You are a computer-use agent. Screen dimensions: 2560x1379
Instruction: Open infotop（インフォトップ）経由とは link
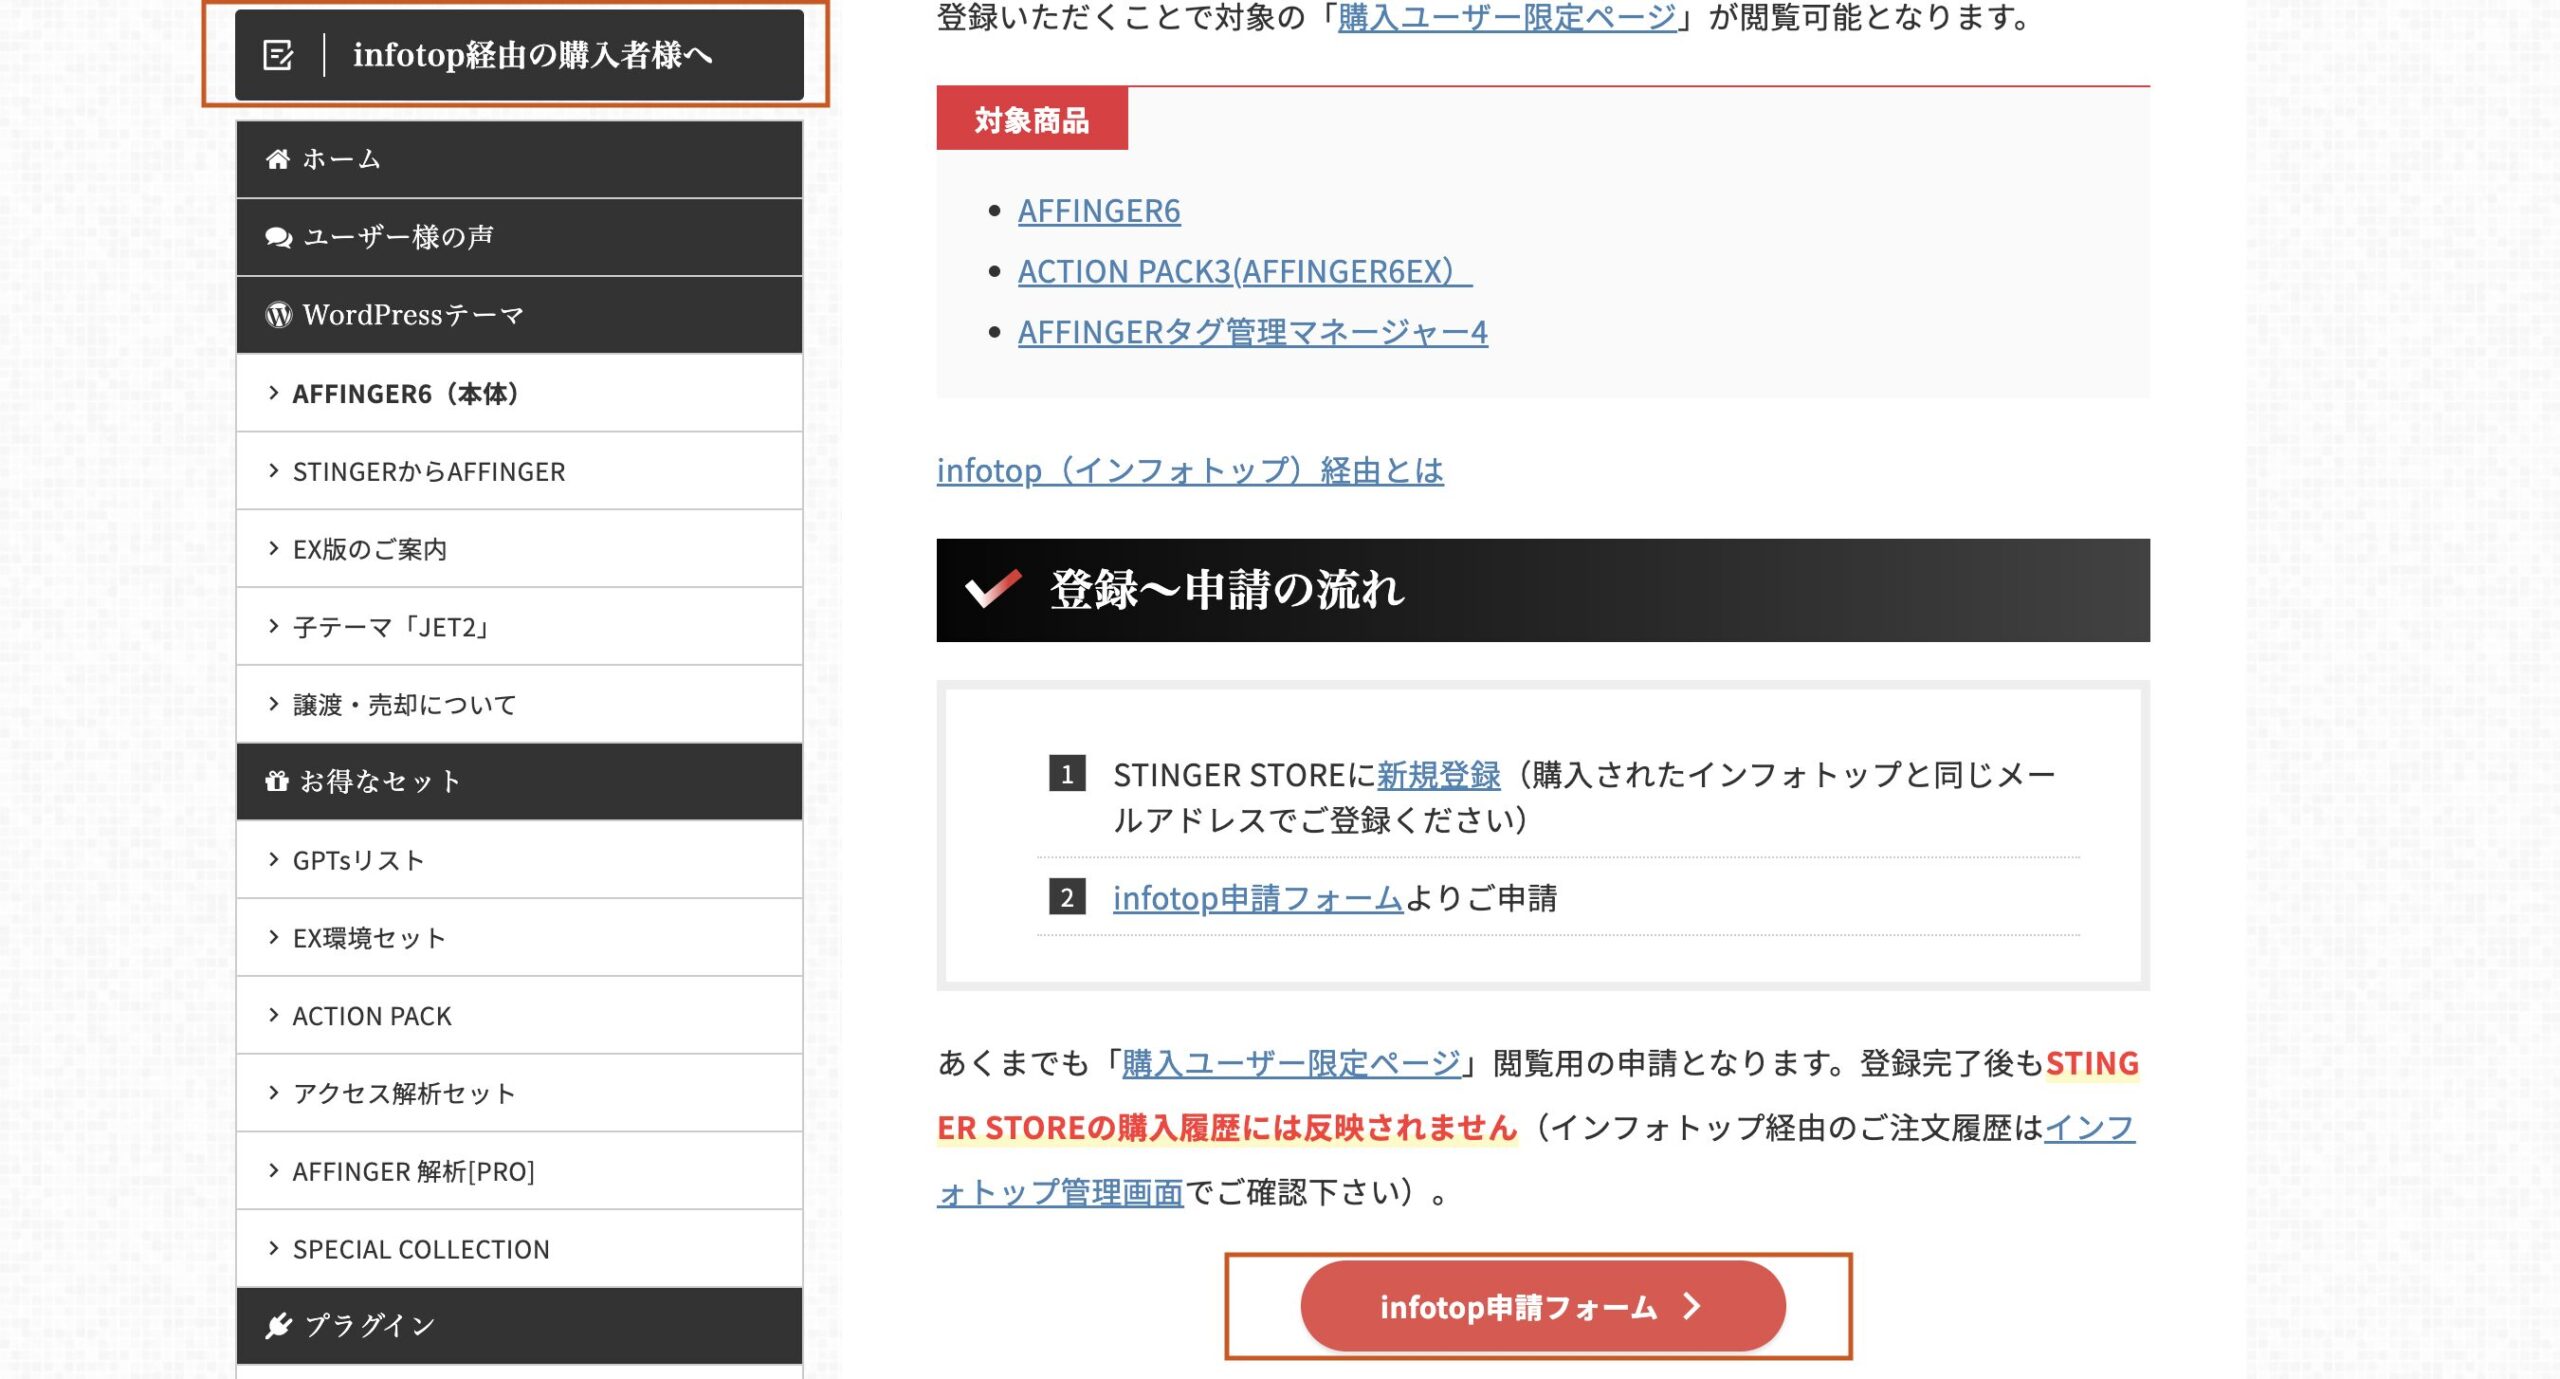pyautogui.click(x=1190, y=470)
